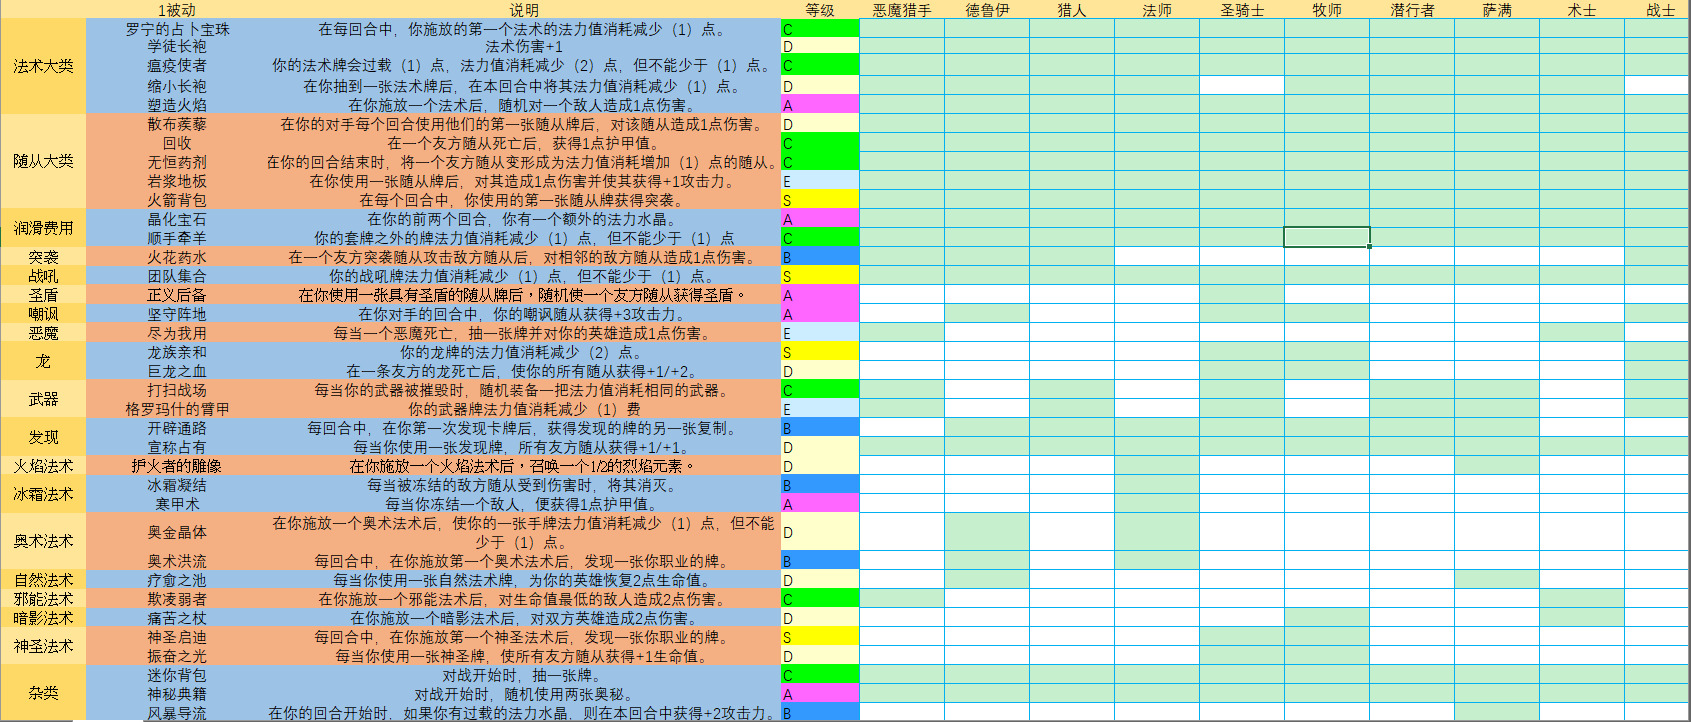
Task: Select the 神圣启迪 name cell
Action: [x=177, y=637]
